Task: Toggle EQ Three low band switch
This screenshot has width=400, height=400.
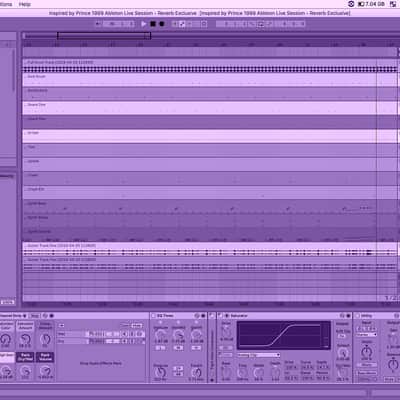Action: pyautogui.click(x=160, y=348)
